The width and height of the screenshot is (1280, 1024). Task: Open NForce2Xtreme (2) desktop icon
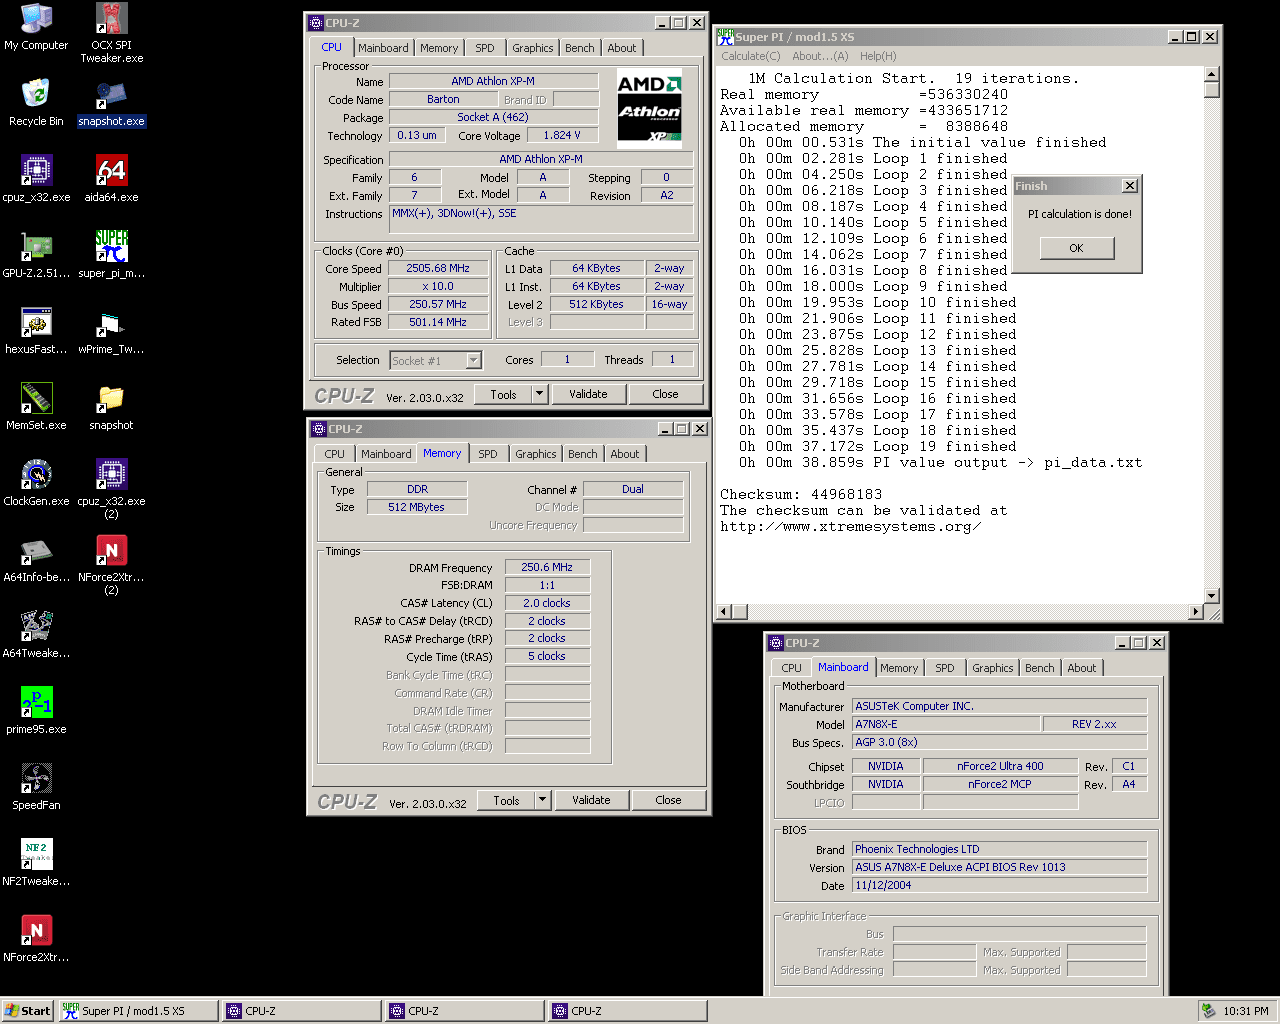point(111,565)
